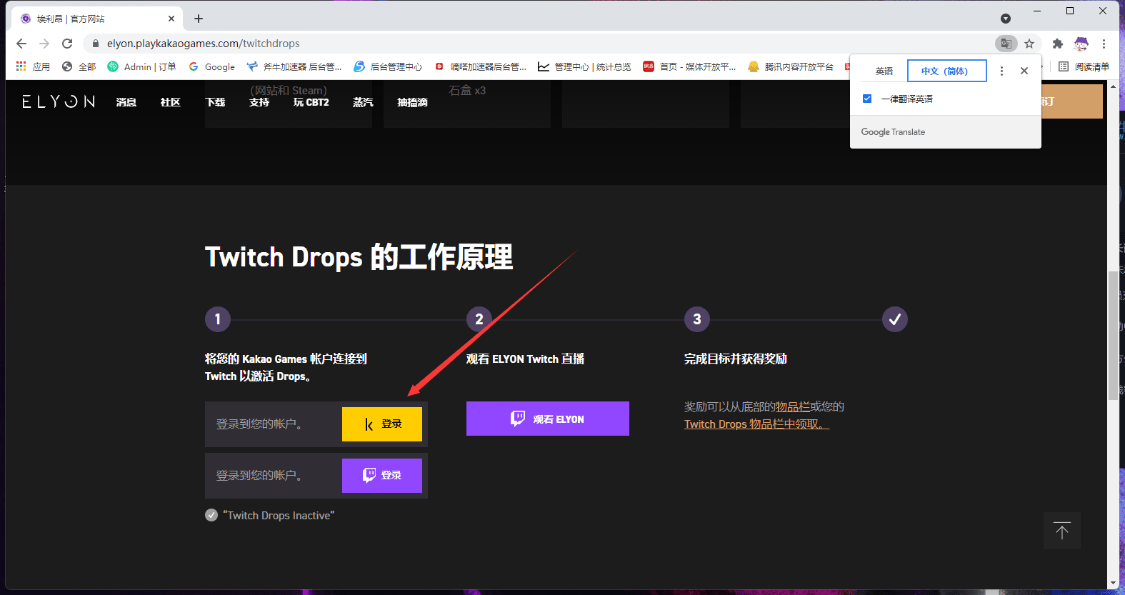This screenshot has height=595, width=1125.
Task: Click the Google Translate icon in address bar
Action: point(1007,44)
